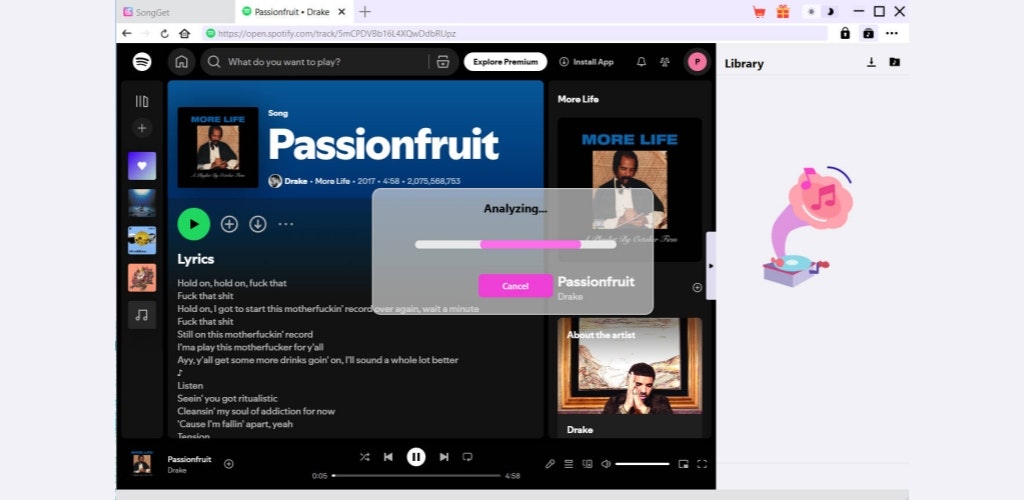Viewport: 1024px width, 500px height.
Task: Collapse the Library panel arrow handle
Action: 711,266
